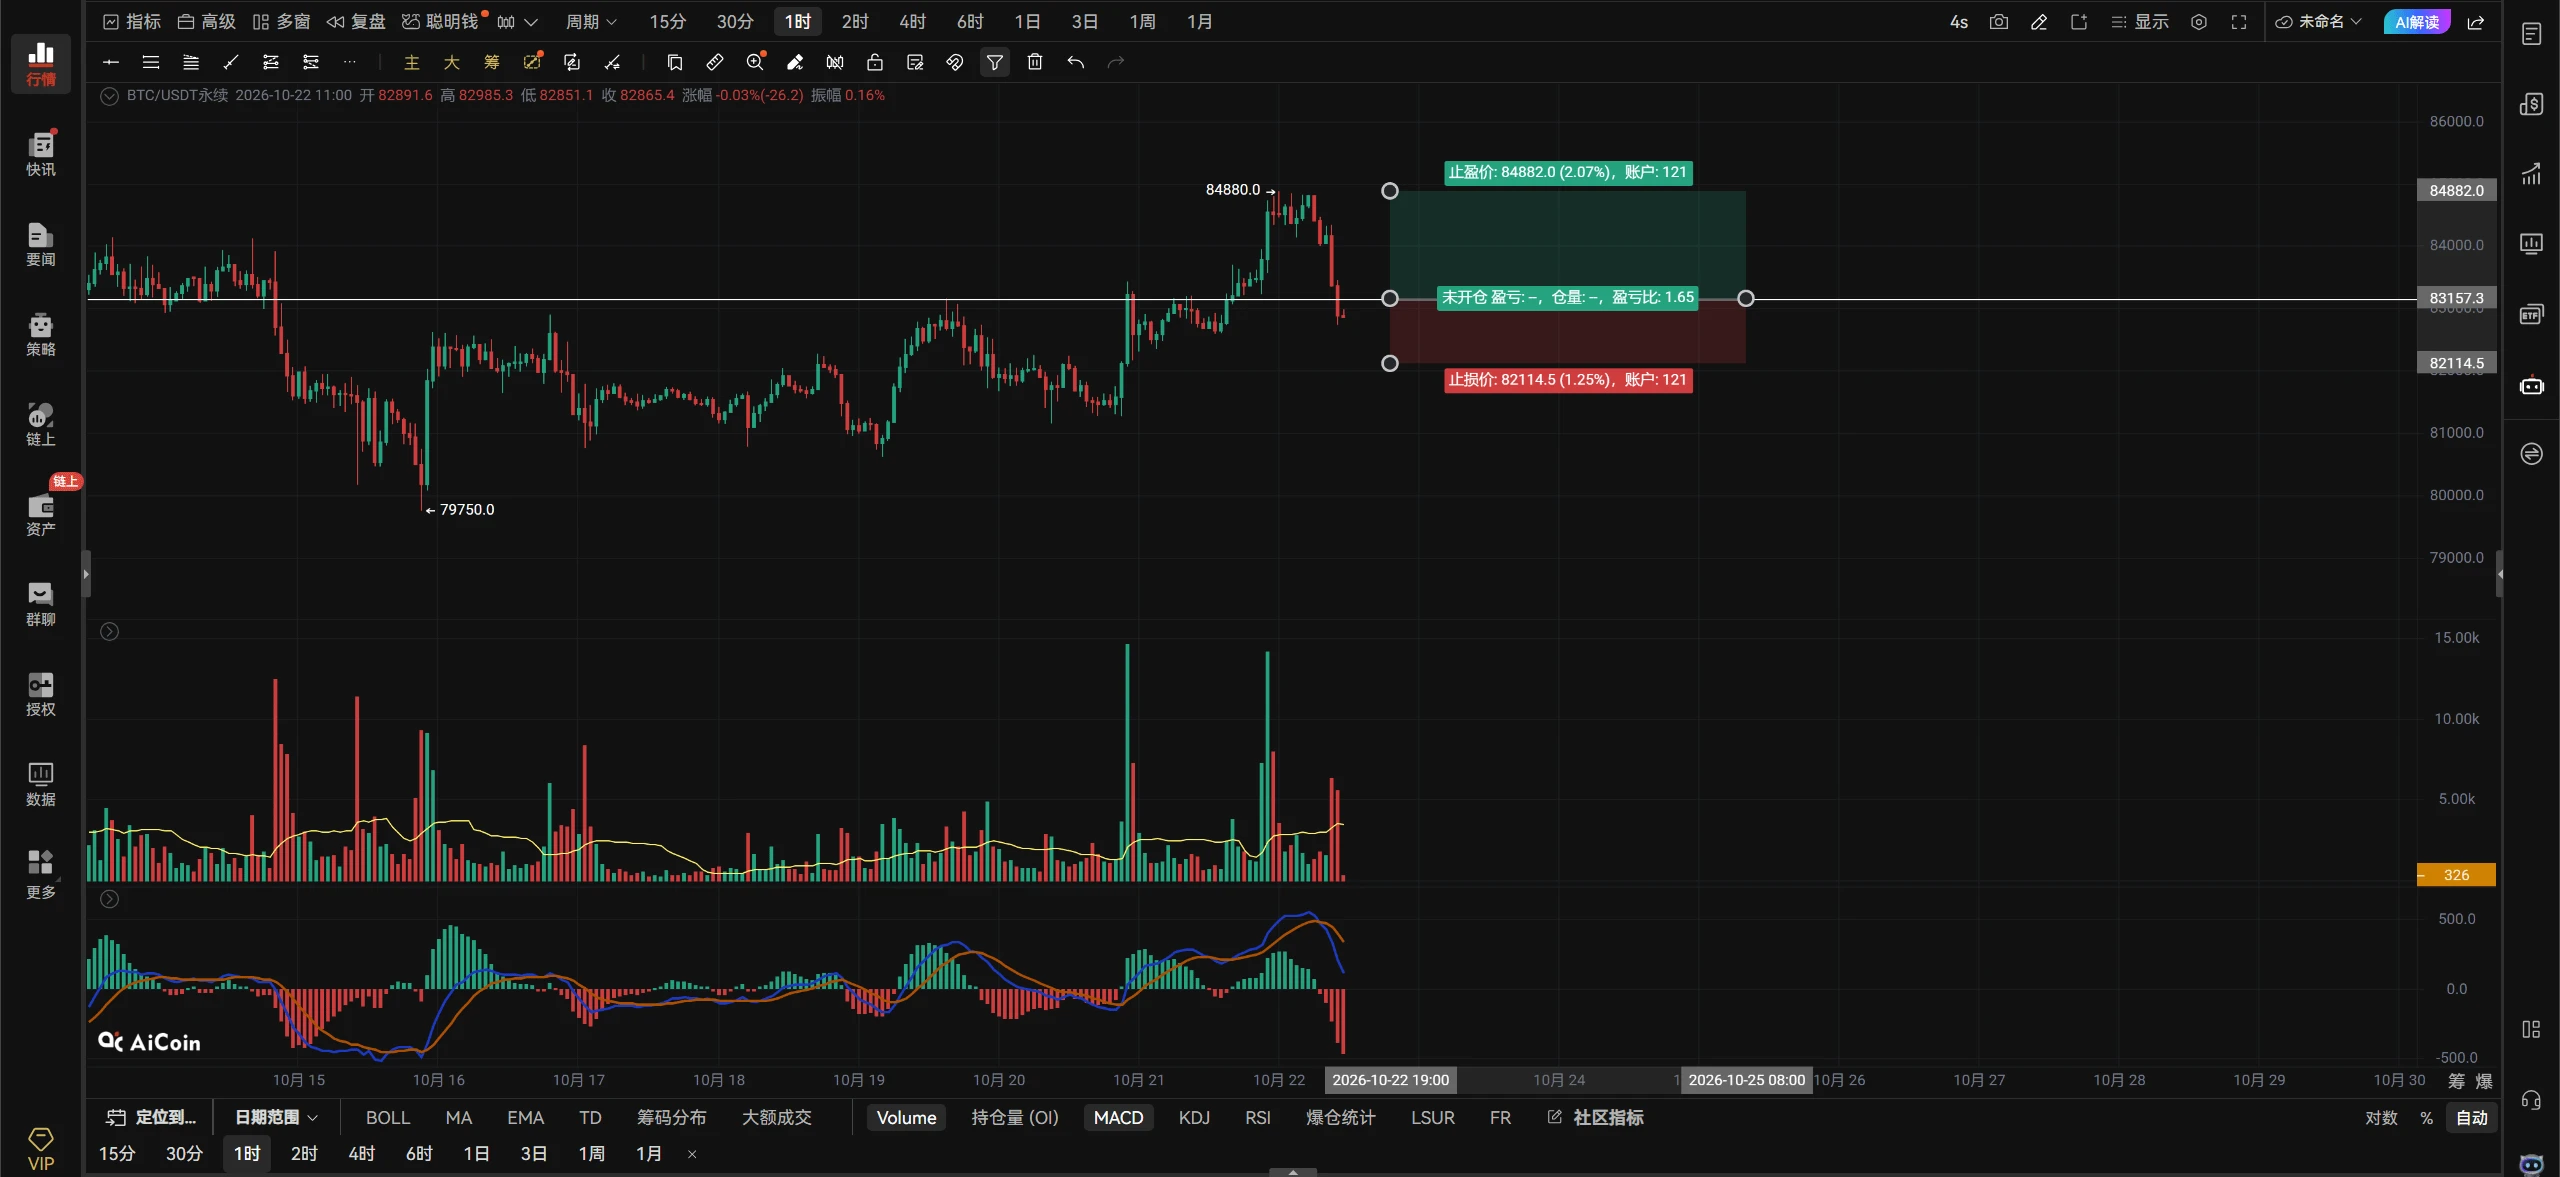Image resolution: width=2560 pixels, height=1177 pixels.
Task: Click the VIP diamond icon
Action: [41, 1148]
